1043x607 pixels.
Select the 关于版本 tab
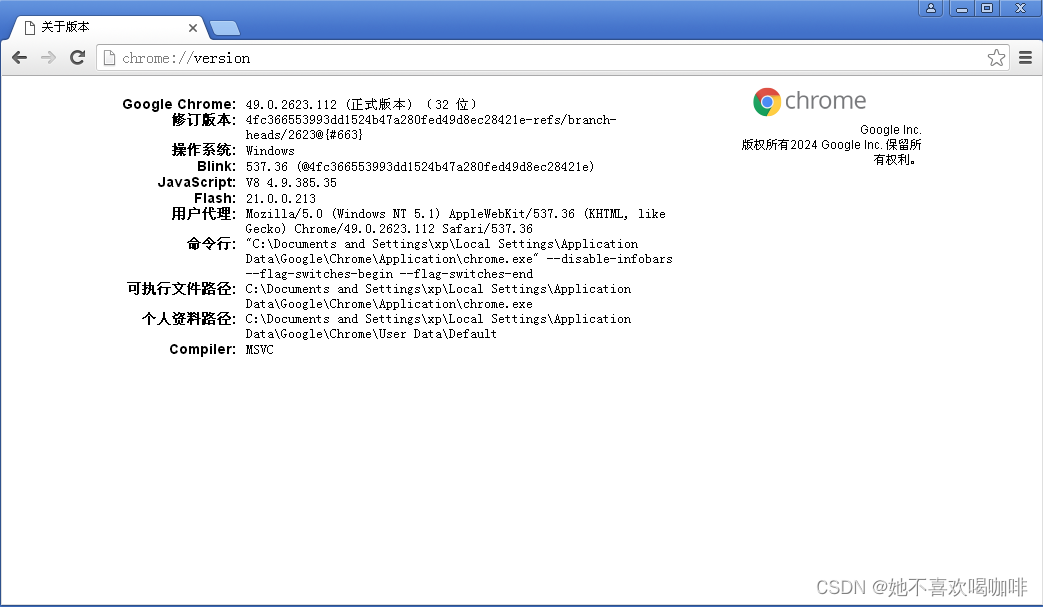(106, 27)
